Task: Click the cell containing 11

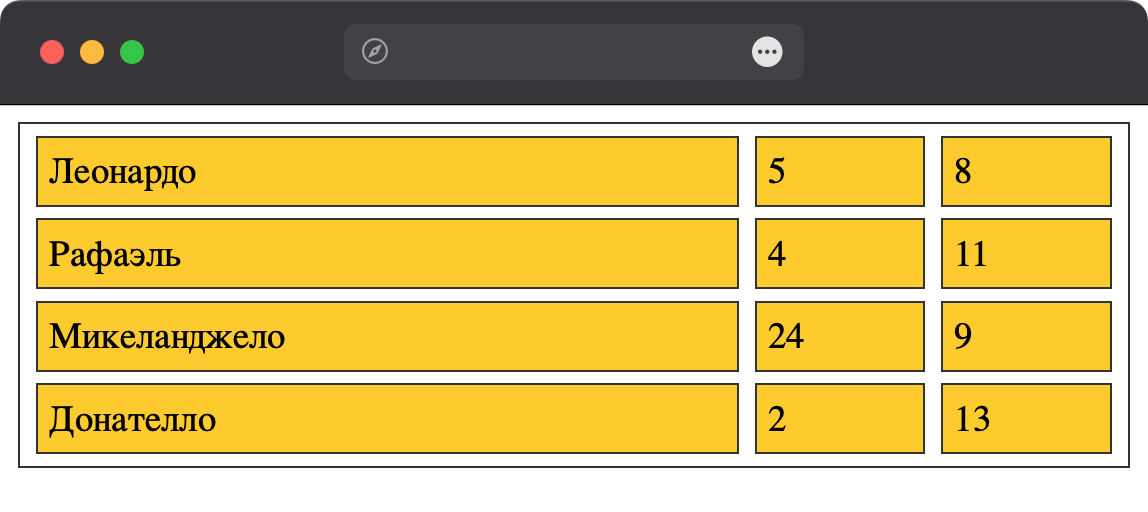Action: coord(1026,253)
